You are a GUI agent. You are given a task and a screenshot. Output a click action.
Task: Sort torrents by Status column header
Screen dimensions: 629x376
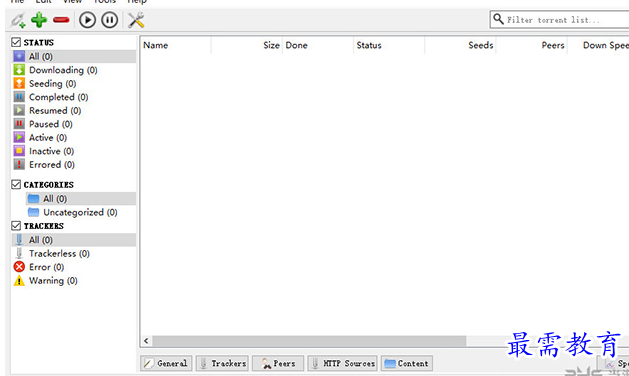389,45
